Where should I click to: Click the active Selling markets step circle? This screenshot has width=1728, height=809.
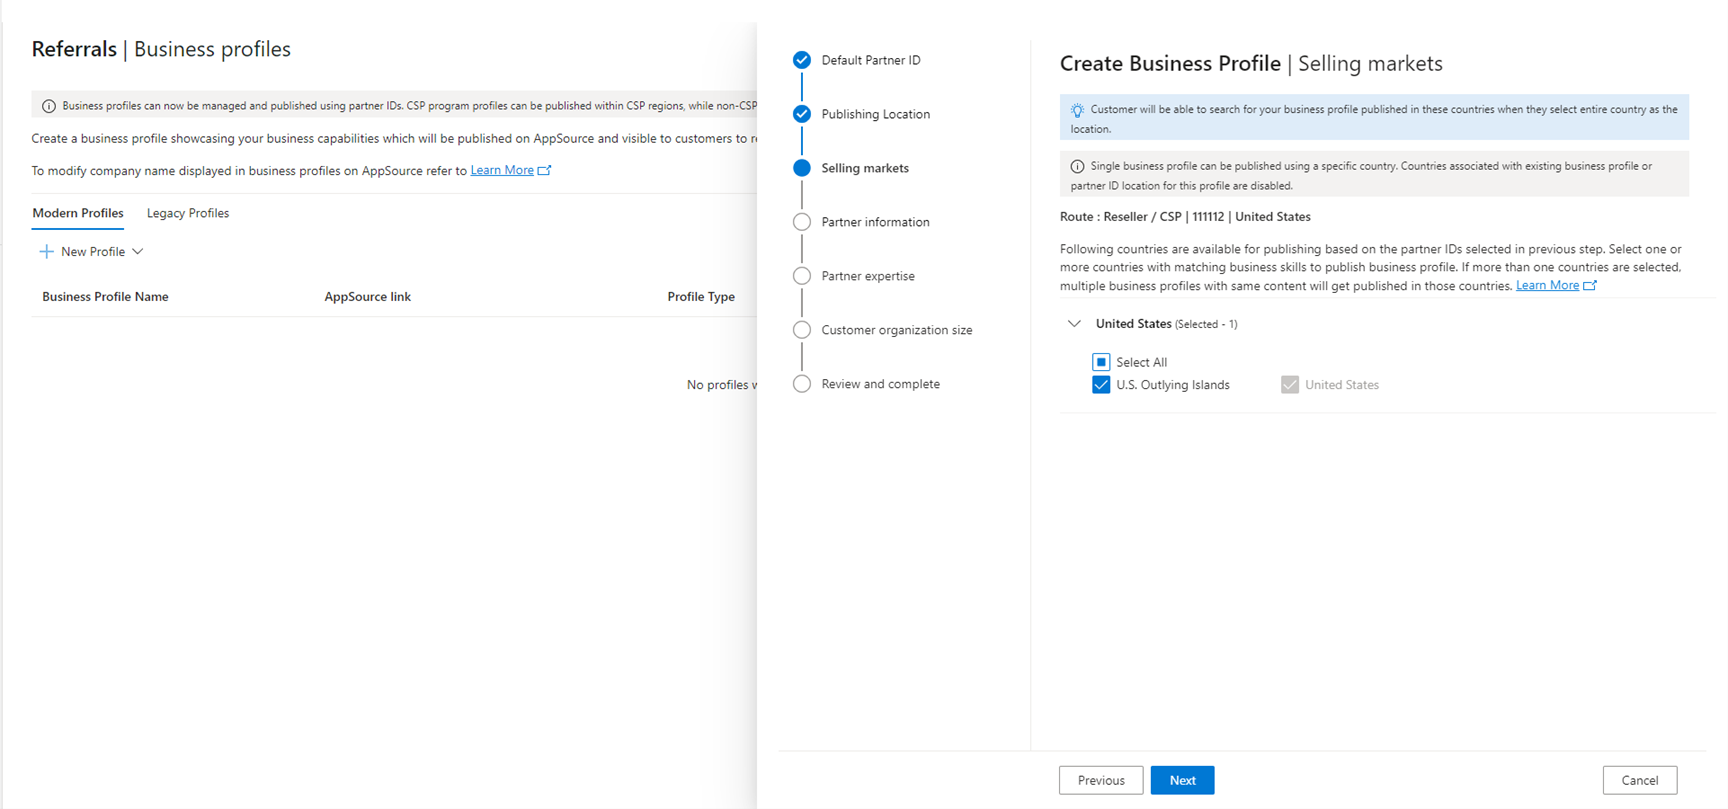pos(802,168)
